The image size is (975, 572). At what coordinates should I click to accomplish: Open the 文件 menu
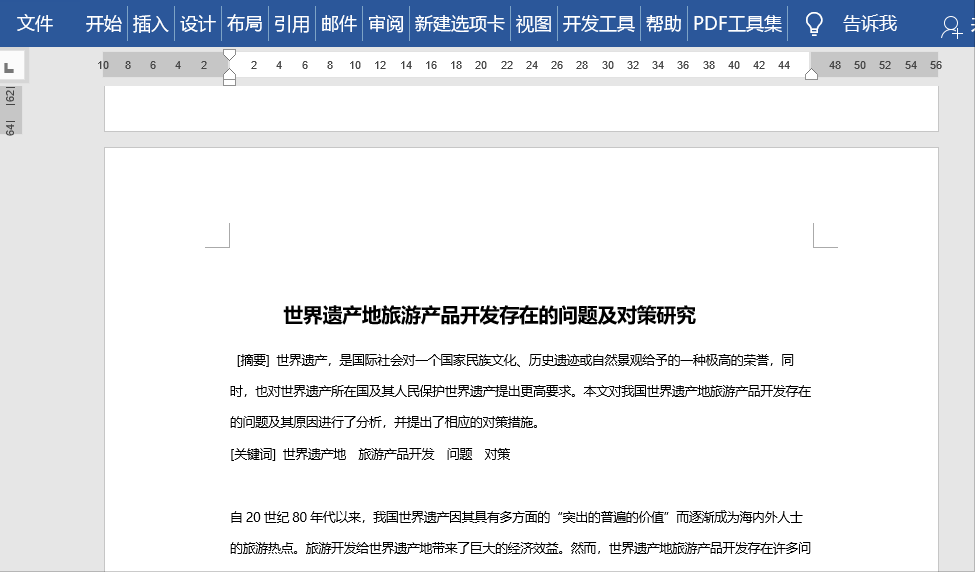coord(35,24)
